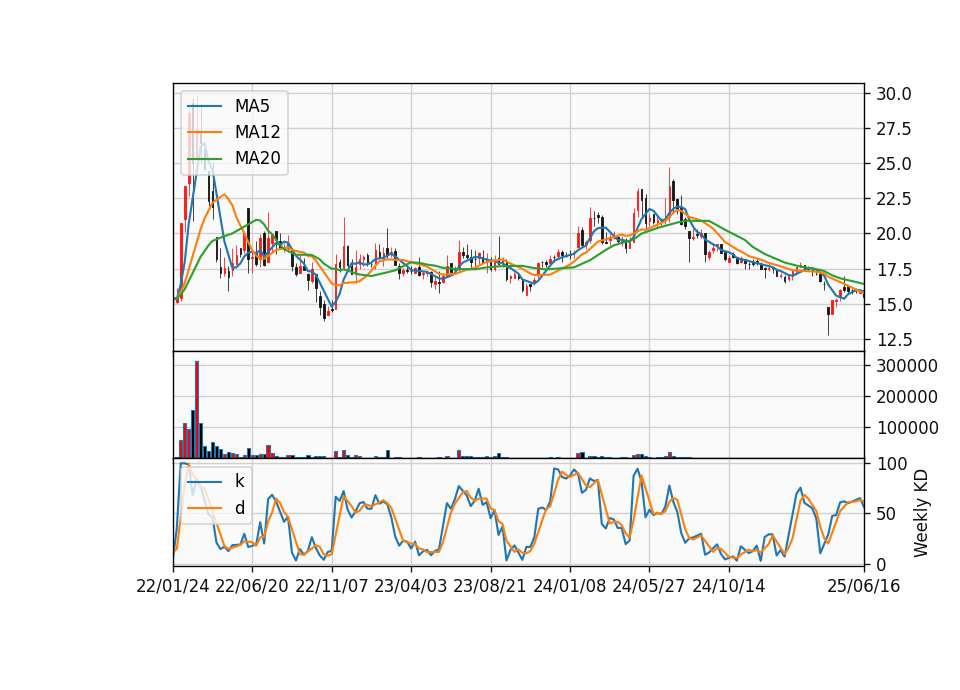Click the 15.0 price axis label

coord(893,304)
